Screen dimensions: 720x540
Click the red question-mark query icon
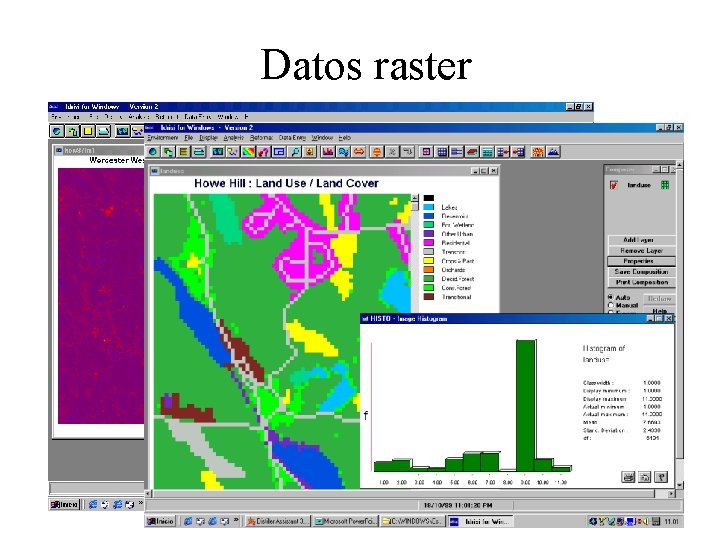tap(264, 152)
